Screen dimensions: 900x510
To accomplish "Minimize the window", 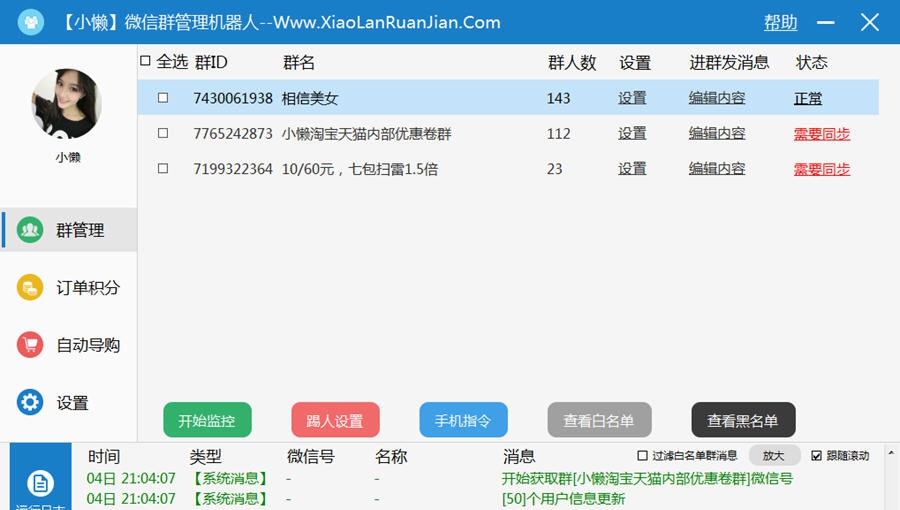I will (x=825, y=22).
